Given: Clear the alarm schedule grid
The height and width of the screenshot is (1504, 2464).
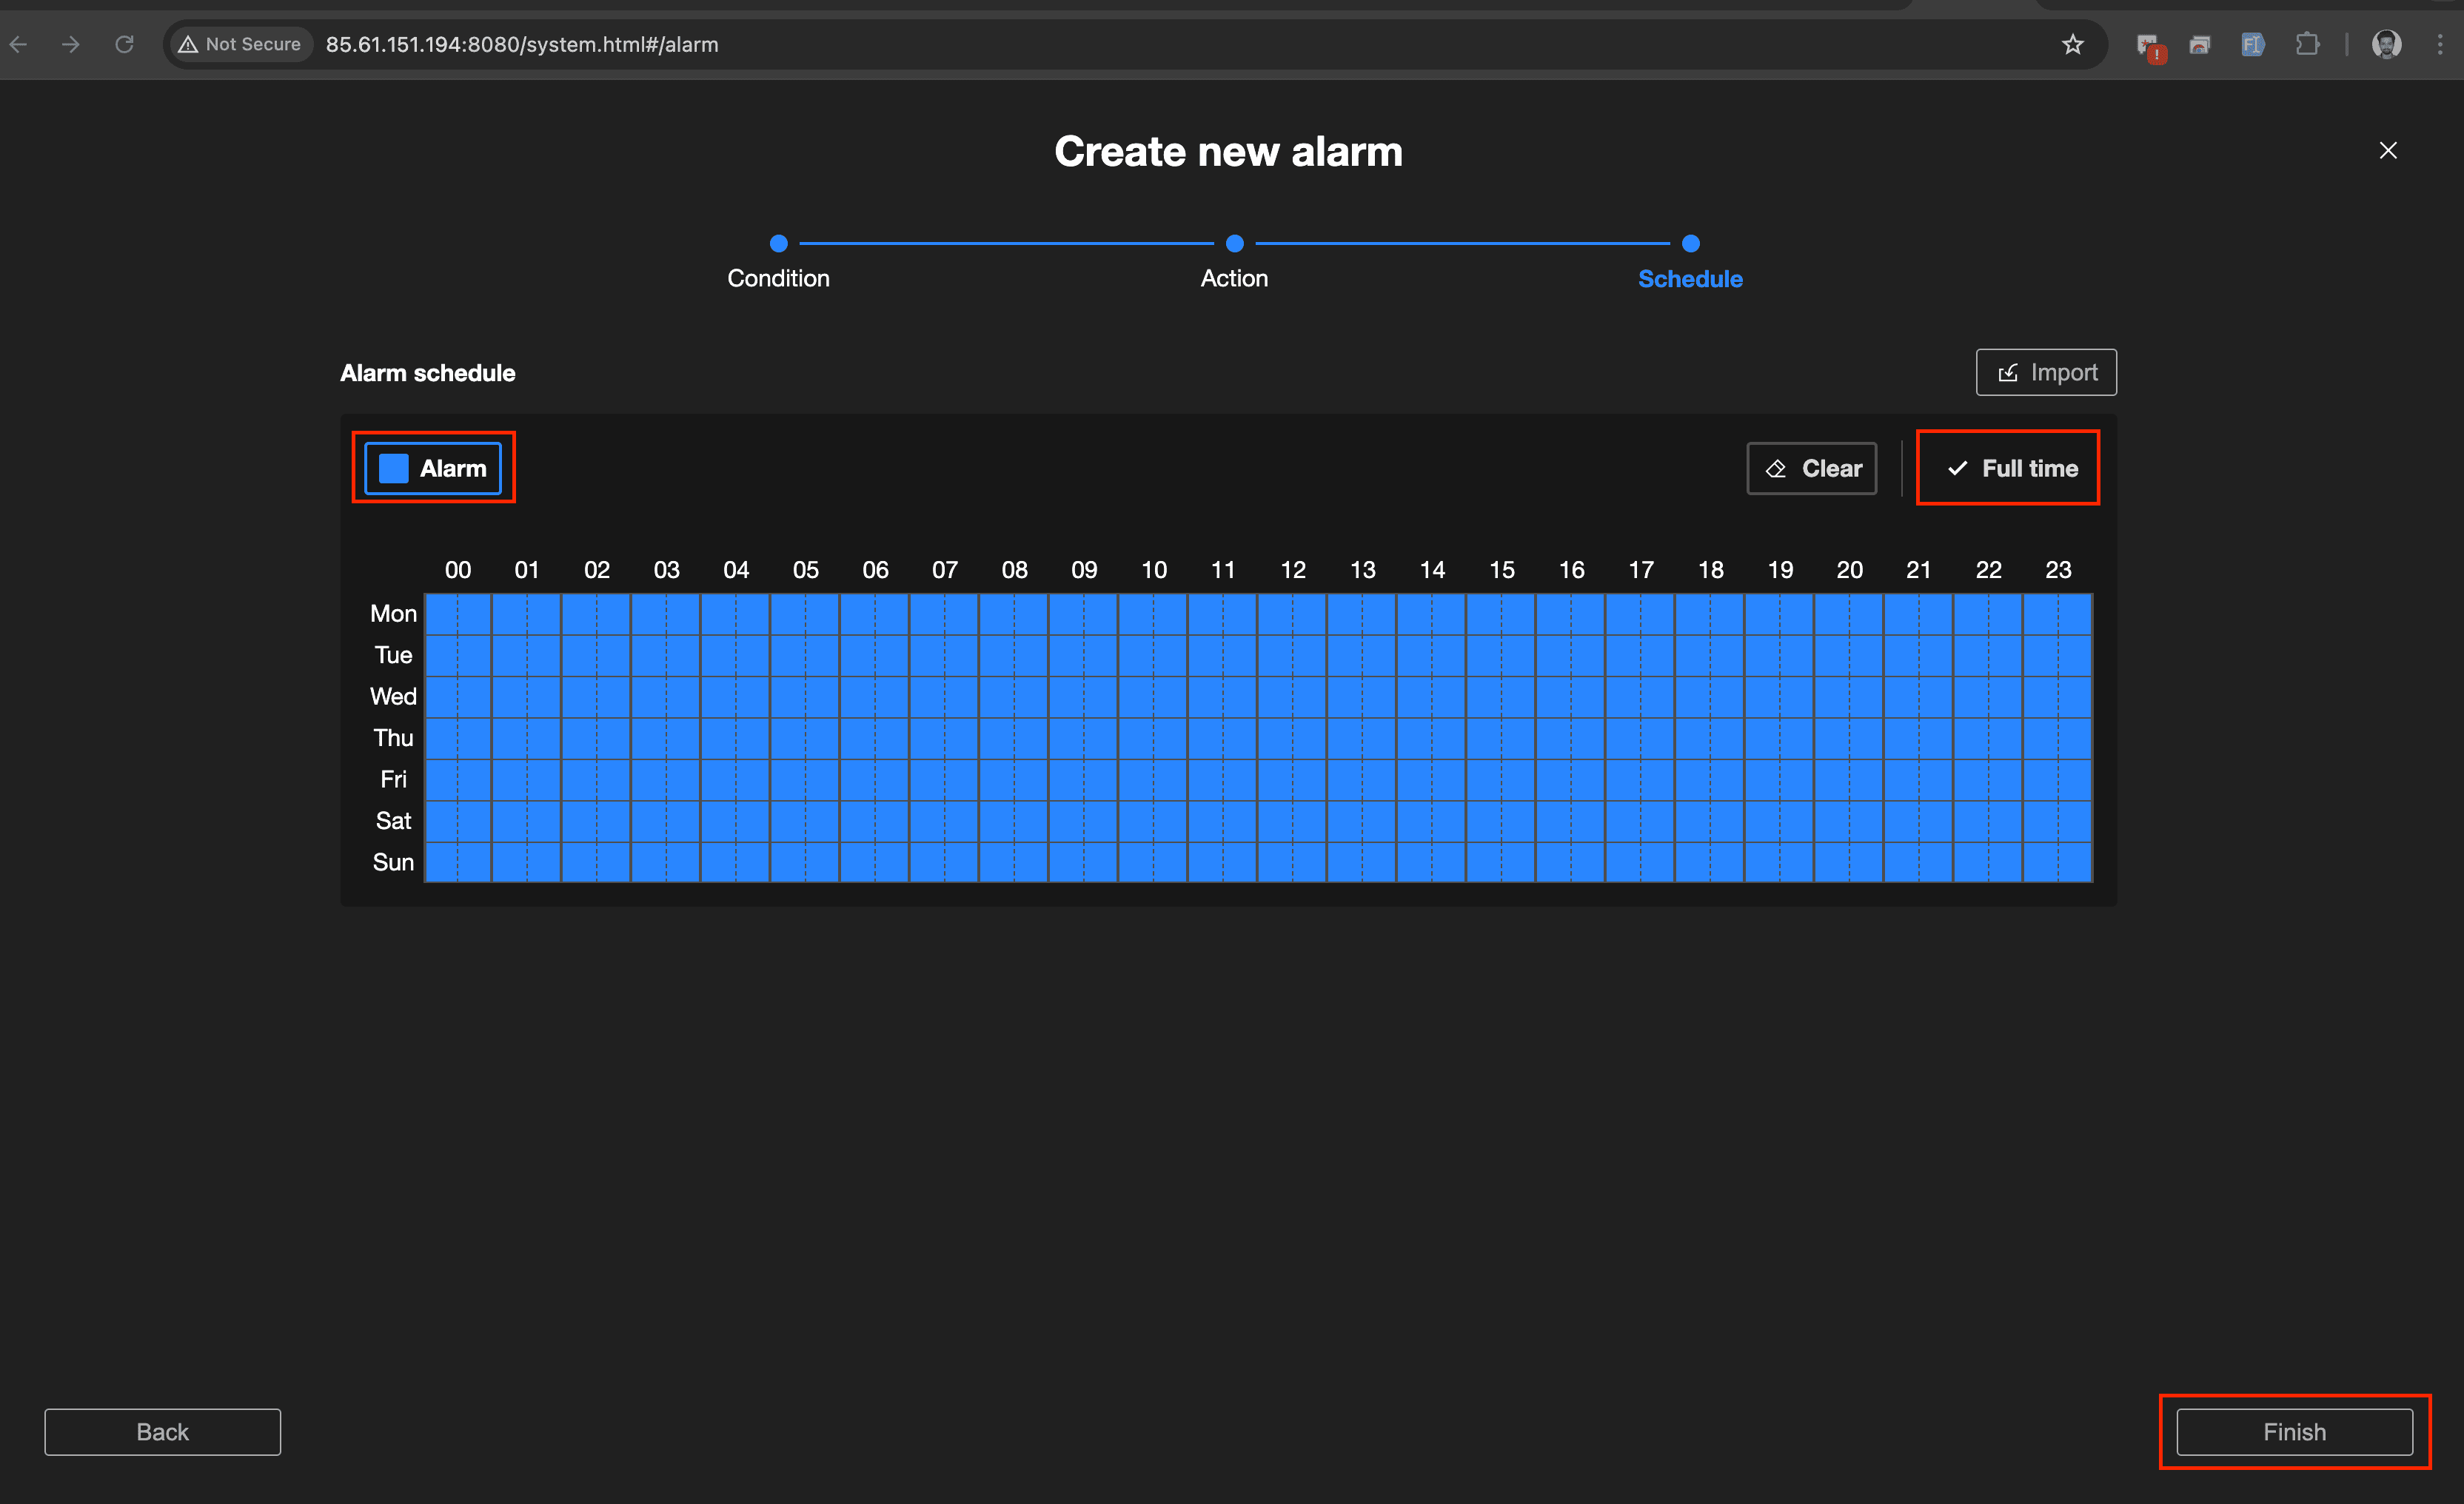Looking at the screenshot, I should (1811, 468).
